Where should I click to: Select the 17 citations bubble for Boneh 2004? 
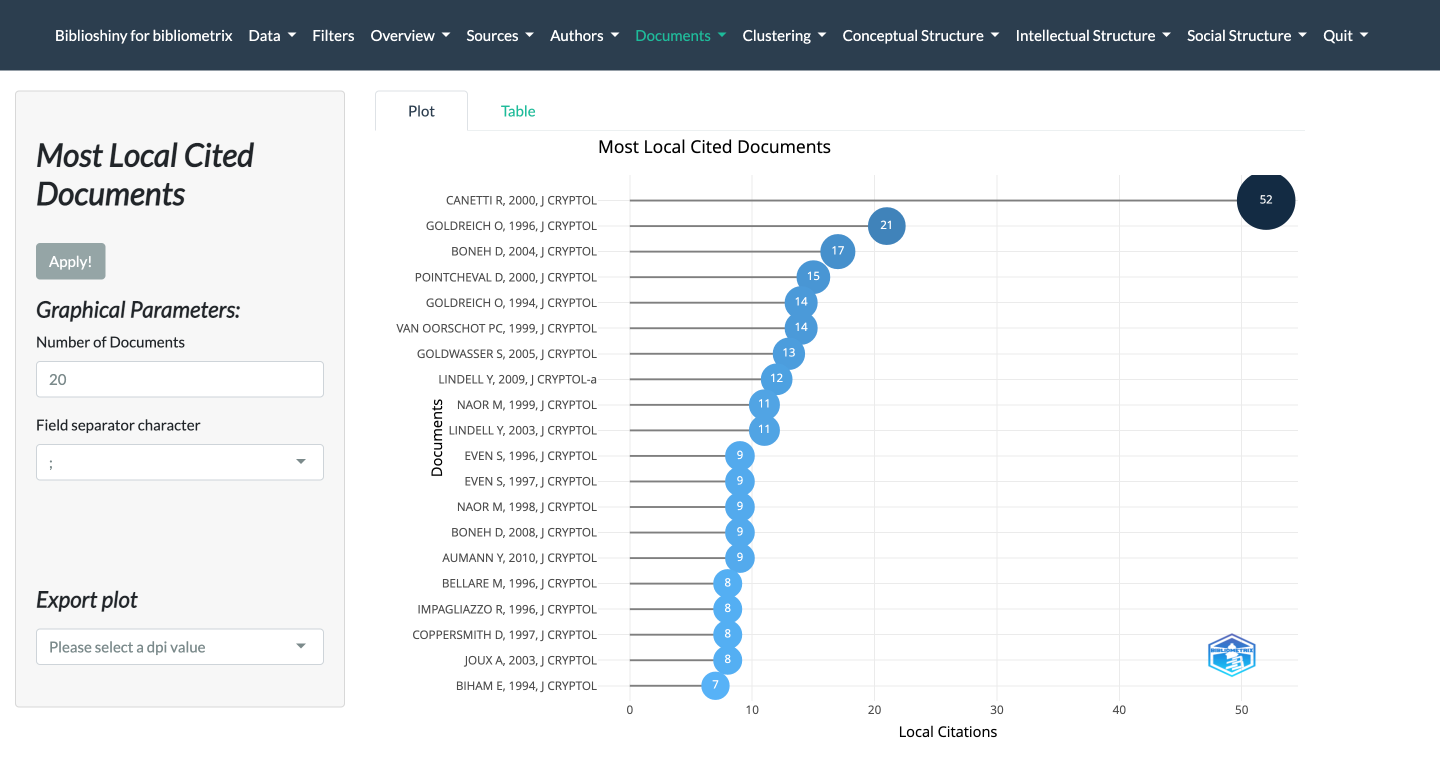pos(838,251)
